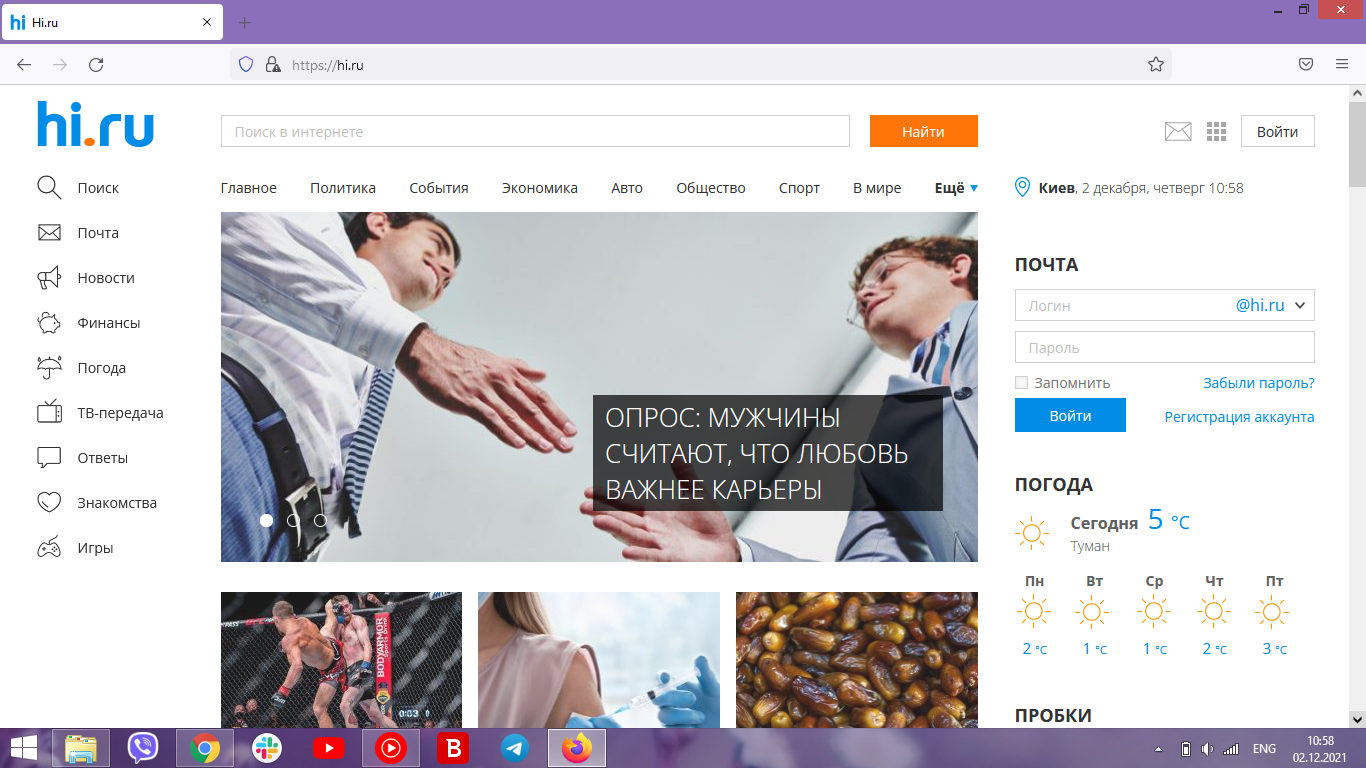Select the Экономика tab
The width and height of the screenshot is (1366, 768).
pyautogui.click(x=540, y=187)
